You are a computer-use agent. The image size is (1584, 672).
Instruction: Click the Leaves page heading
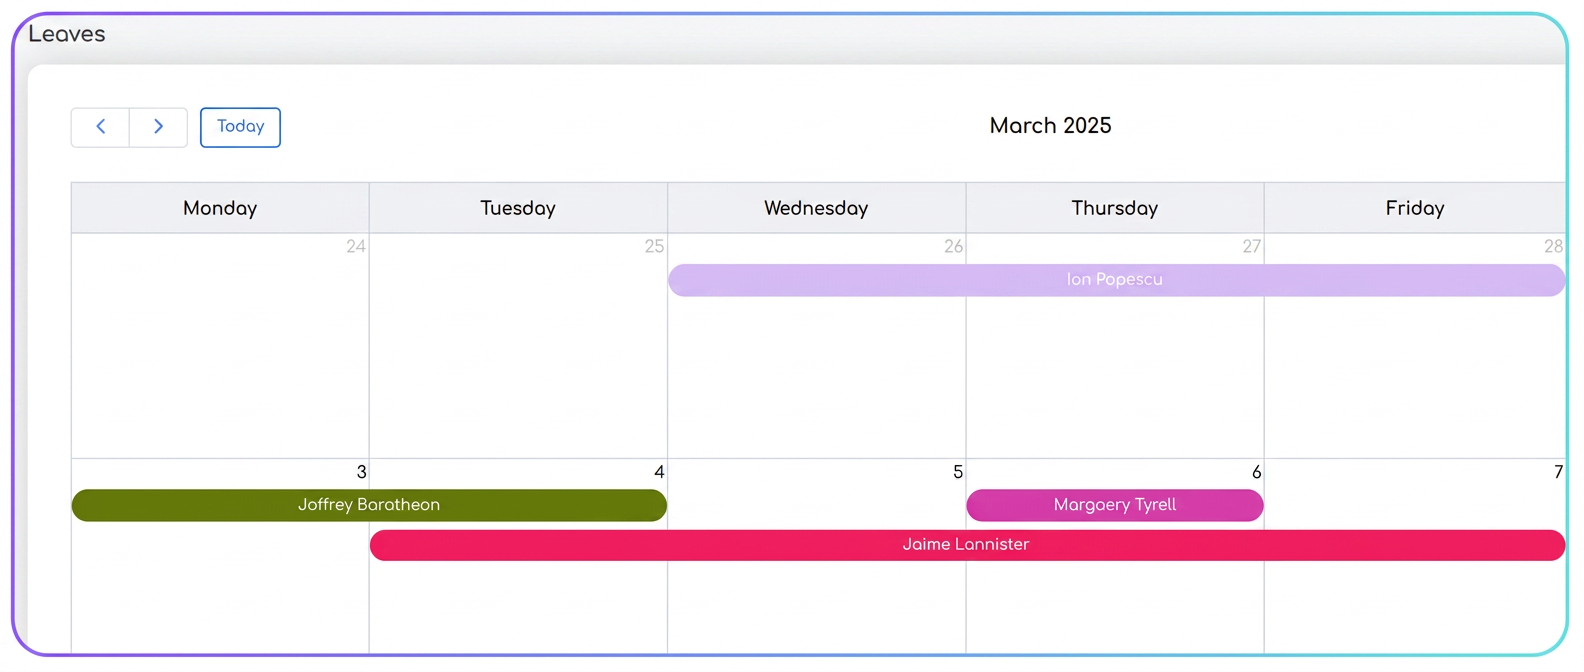pyautogui.click(x=67, y=34)
